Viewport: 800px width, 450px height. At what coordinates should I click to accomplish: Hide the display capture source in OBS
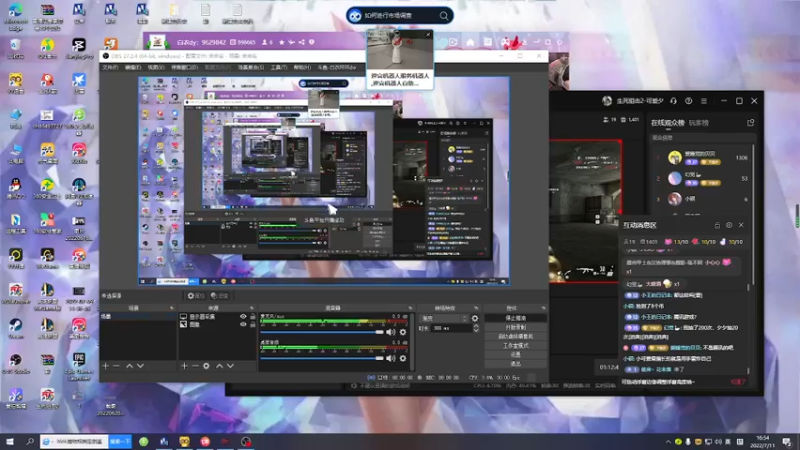(243, 317)
